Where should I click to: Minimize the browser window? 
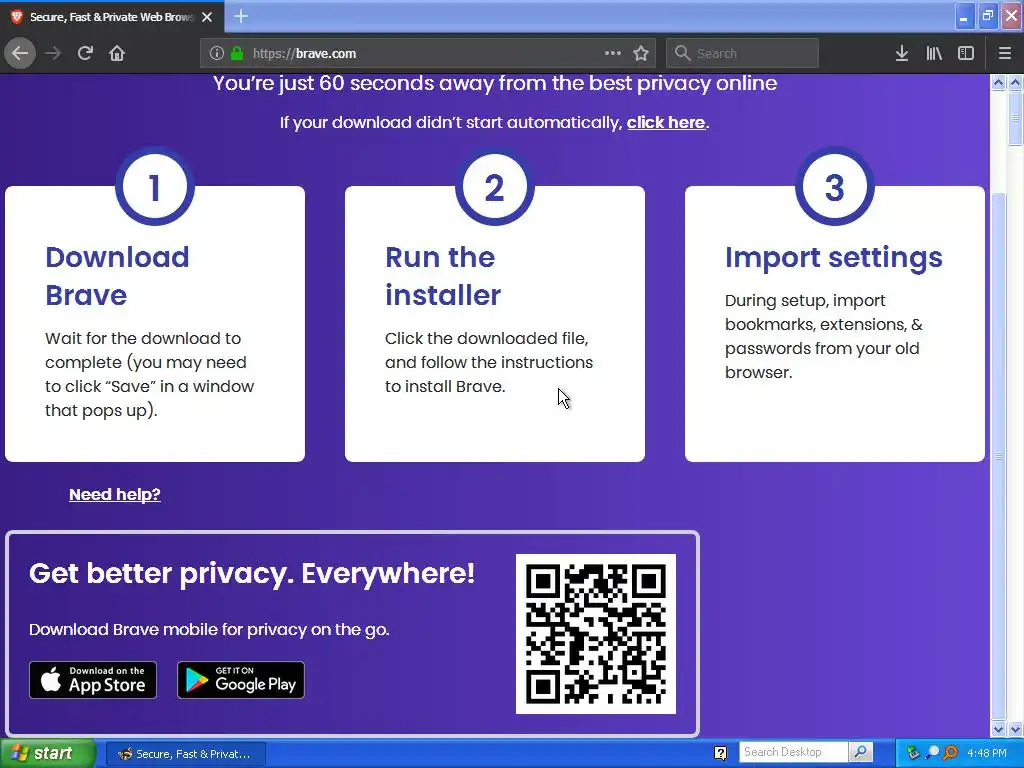(964, 16)
